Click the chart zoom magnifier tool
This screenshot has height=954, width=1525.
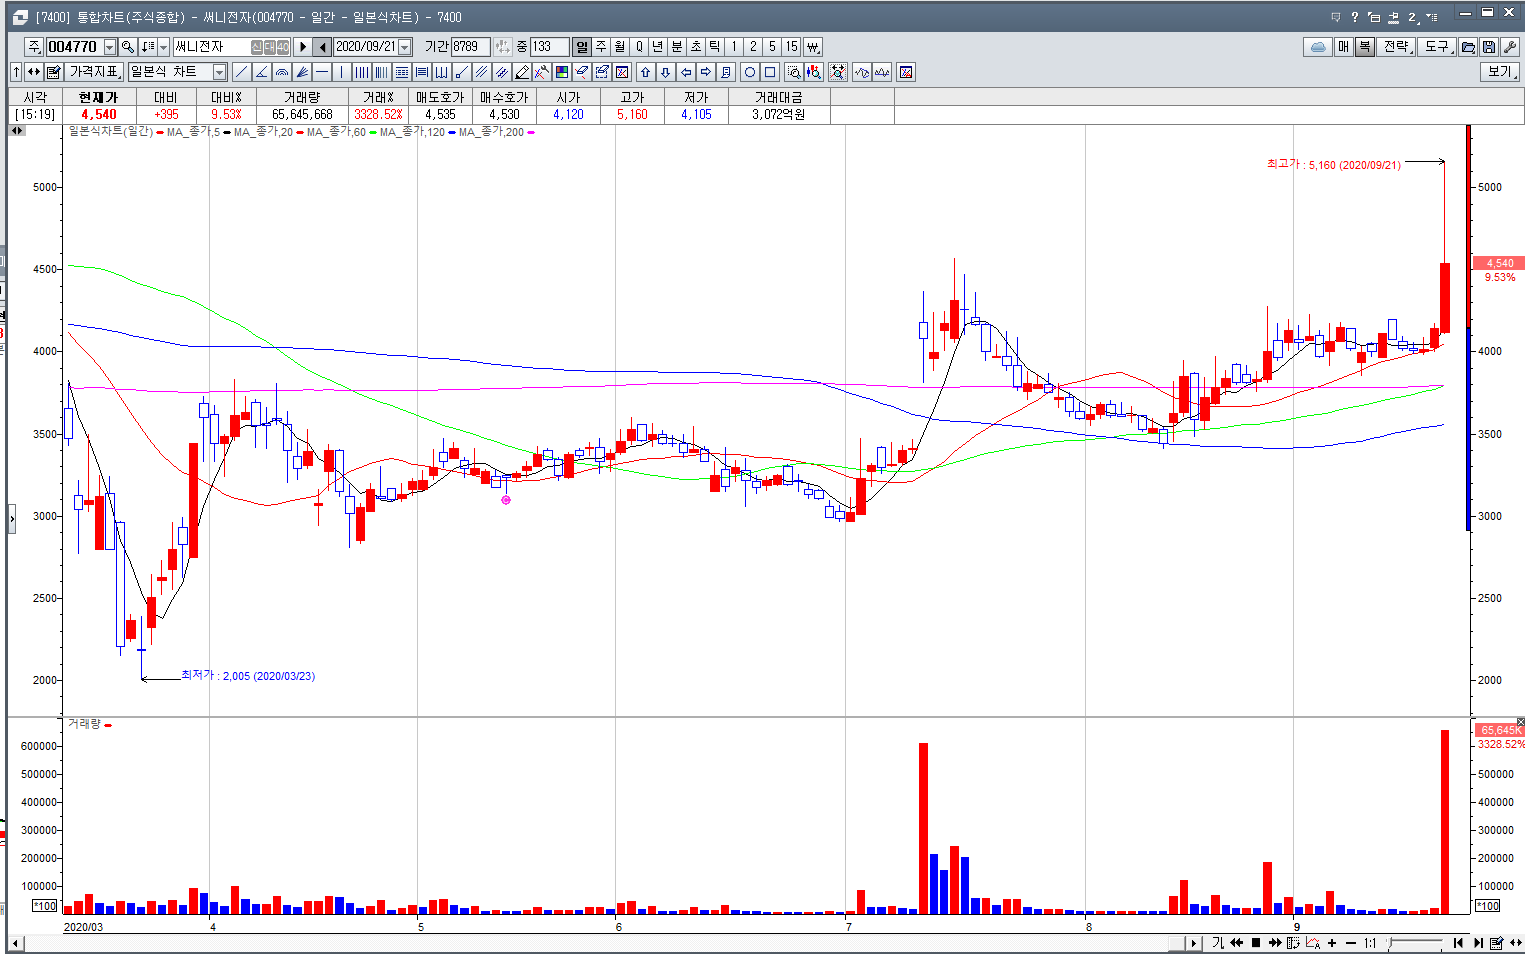(x=795, y=72)
